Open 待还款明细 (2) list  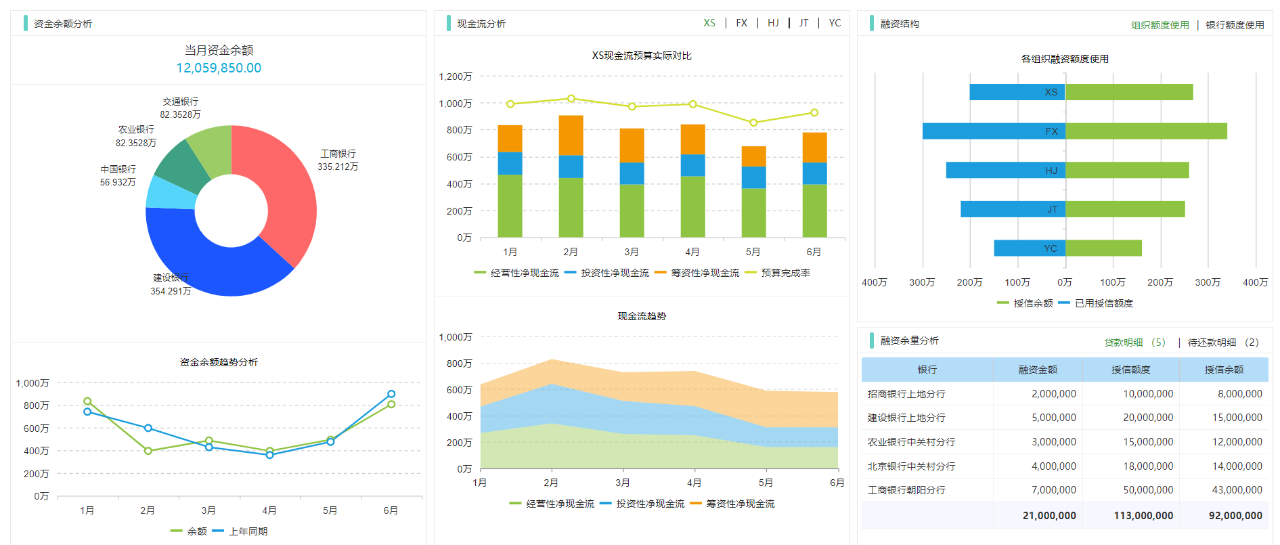coord(1223,343)
